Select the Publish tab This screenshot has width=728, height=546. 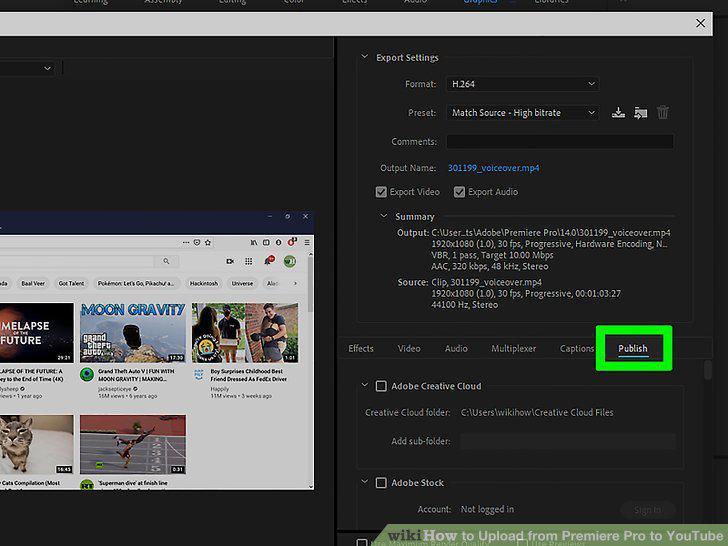coord(633,349)
